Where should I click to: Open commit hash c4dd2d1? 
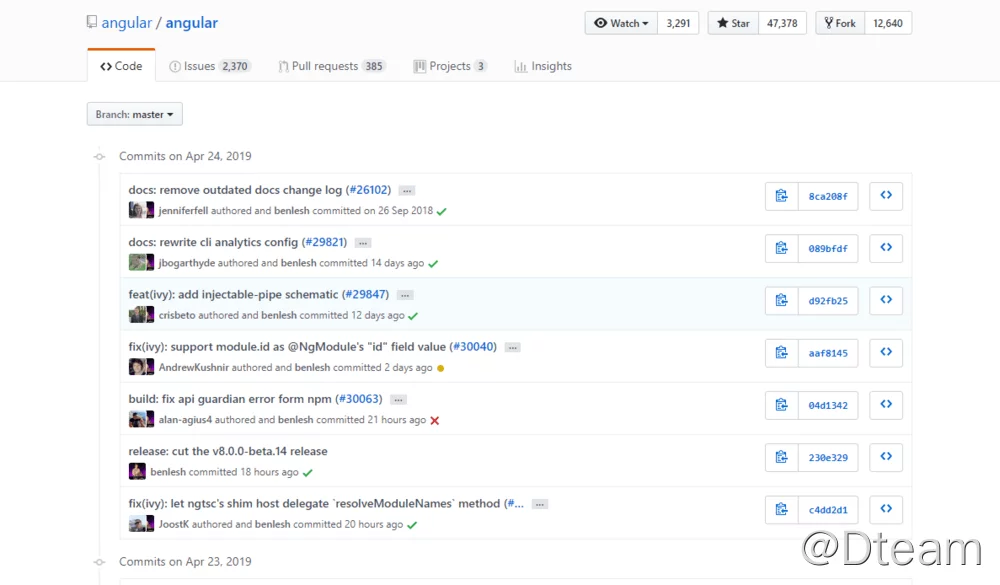click(x=828, y=510)
